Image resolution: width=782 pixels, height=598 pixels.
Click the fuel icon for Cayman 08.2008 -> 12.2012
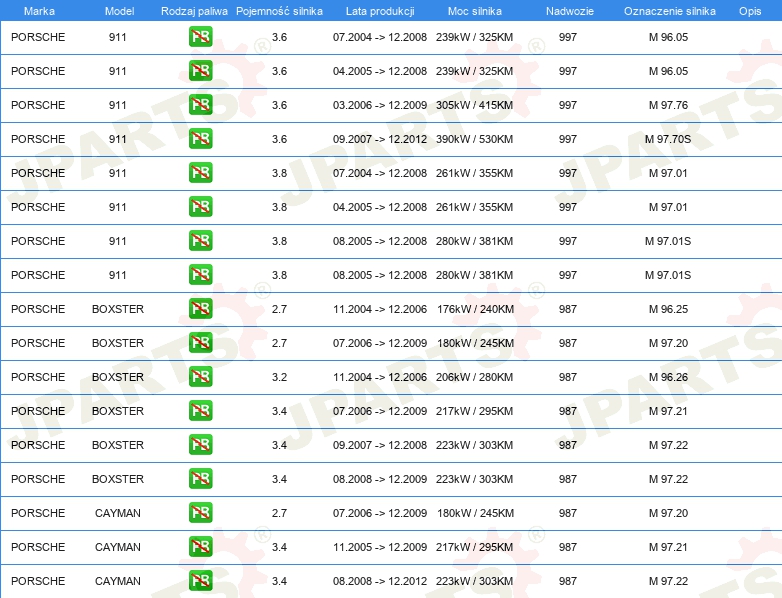click(200, 581)
